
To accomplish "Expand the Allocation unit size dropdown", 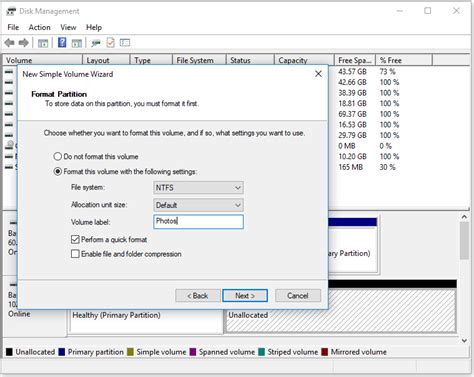I will (x=198, y=205).
